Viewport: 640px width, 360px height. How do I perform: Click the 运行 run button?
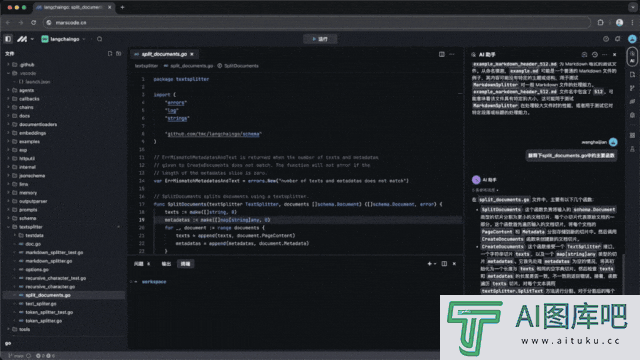coord(320,39)
